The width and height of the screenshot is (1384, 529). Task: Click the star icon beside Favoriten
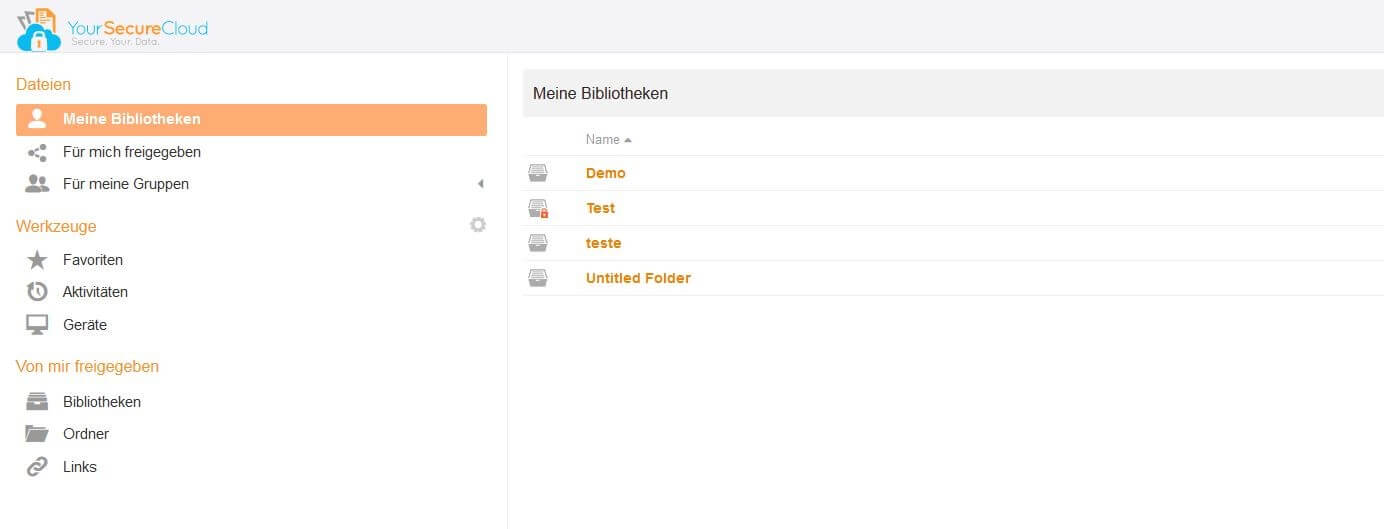click(37, 260)
